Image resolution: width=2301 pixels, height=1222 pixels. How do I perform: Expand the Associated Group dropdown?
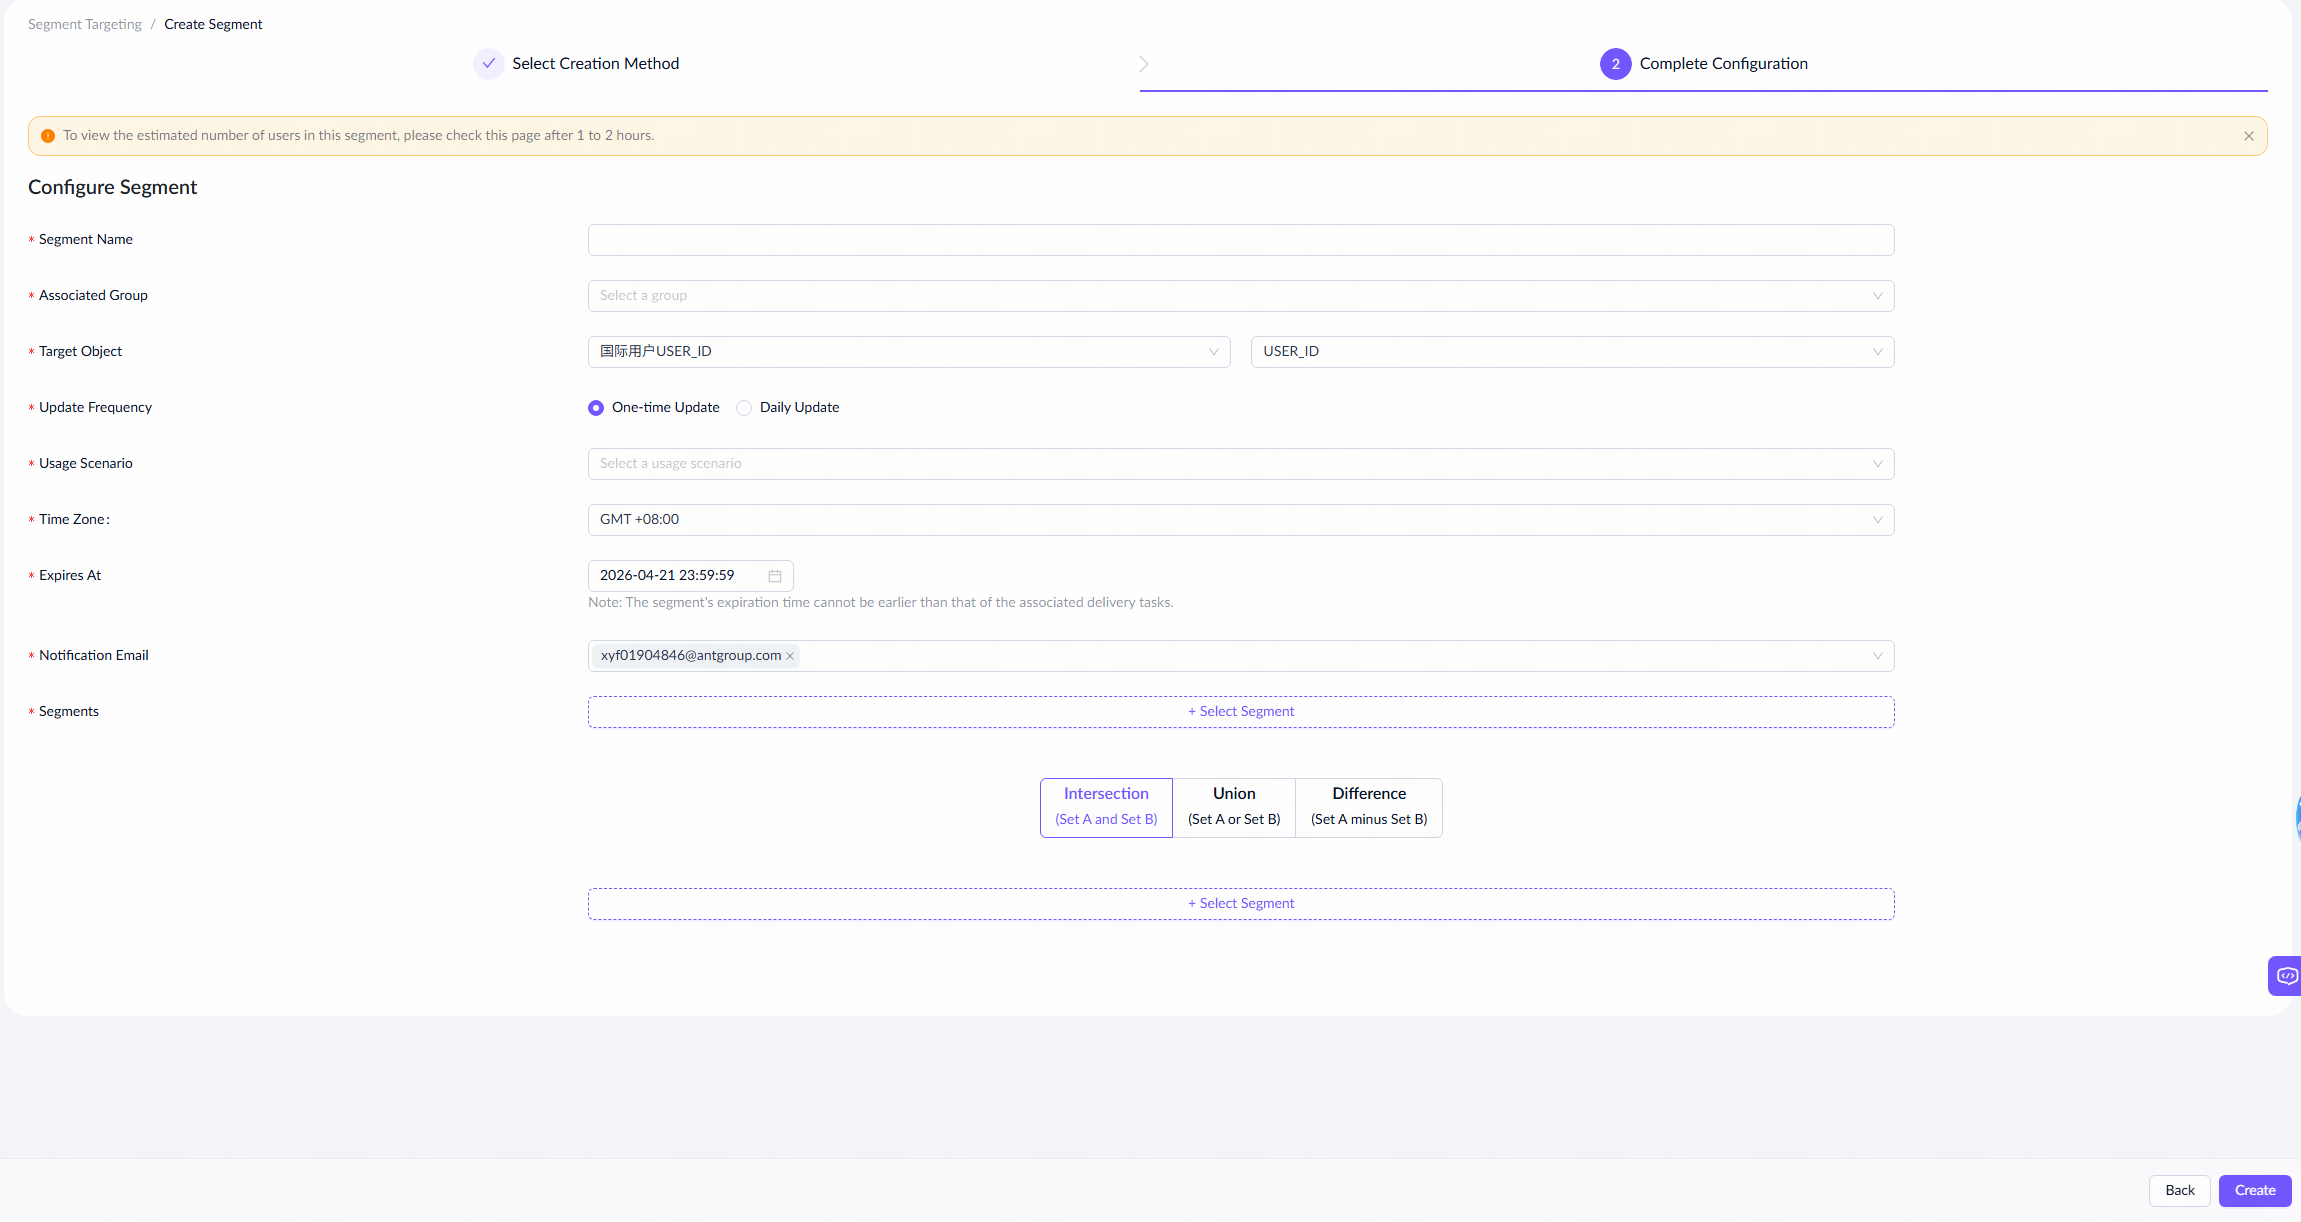click(1240, 296)
